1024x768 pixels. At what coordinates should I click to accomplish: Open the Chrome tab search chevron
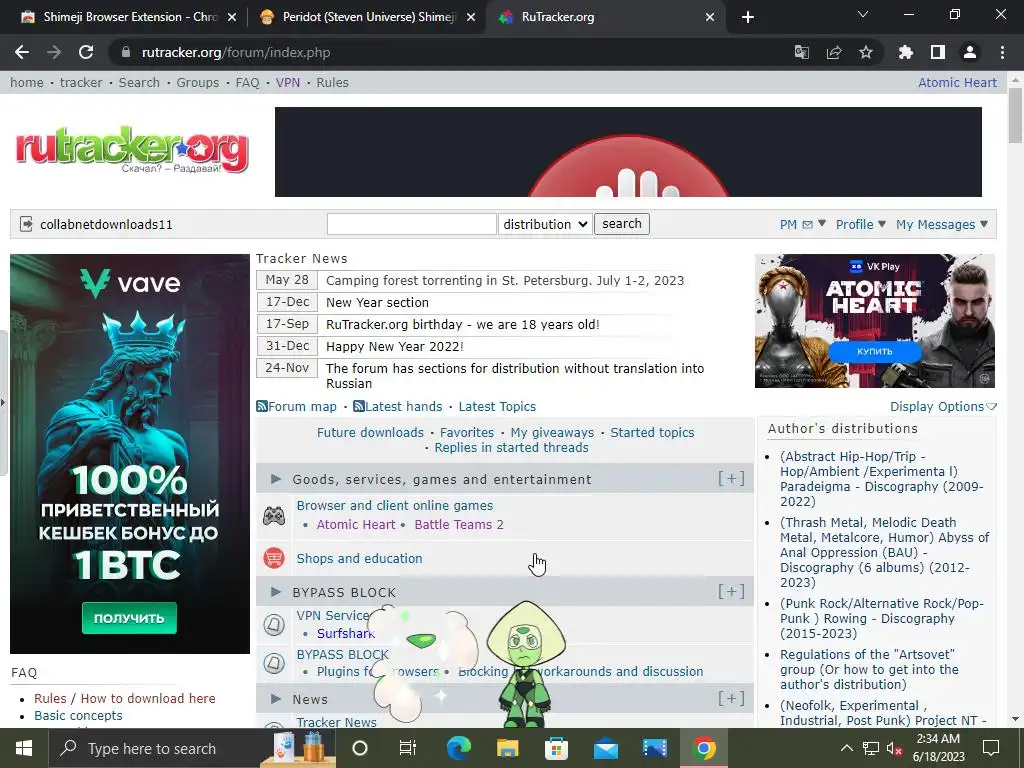(x=863, y=14)
